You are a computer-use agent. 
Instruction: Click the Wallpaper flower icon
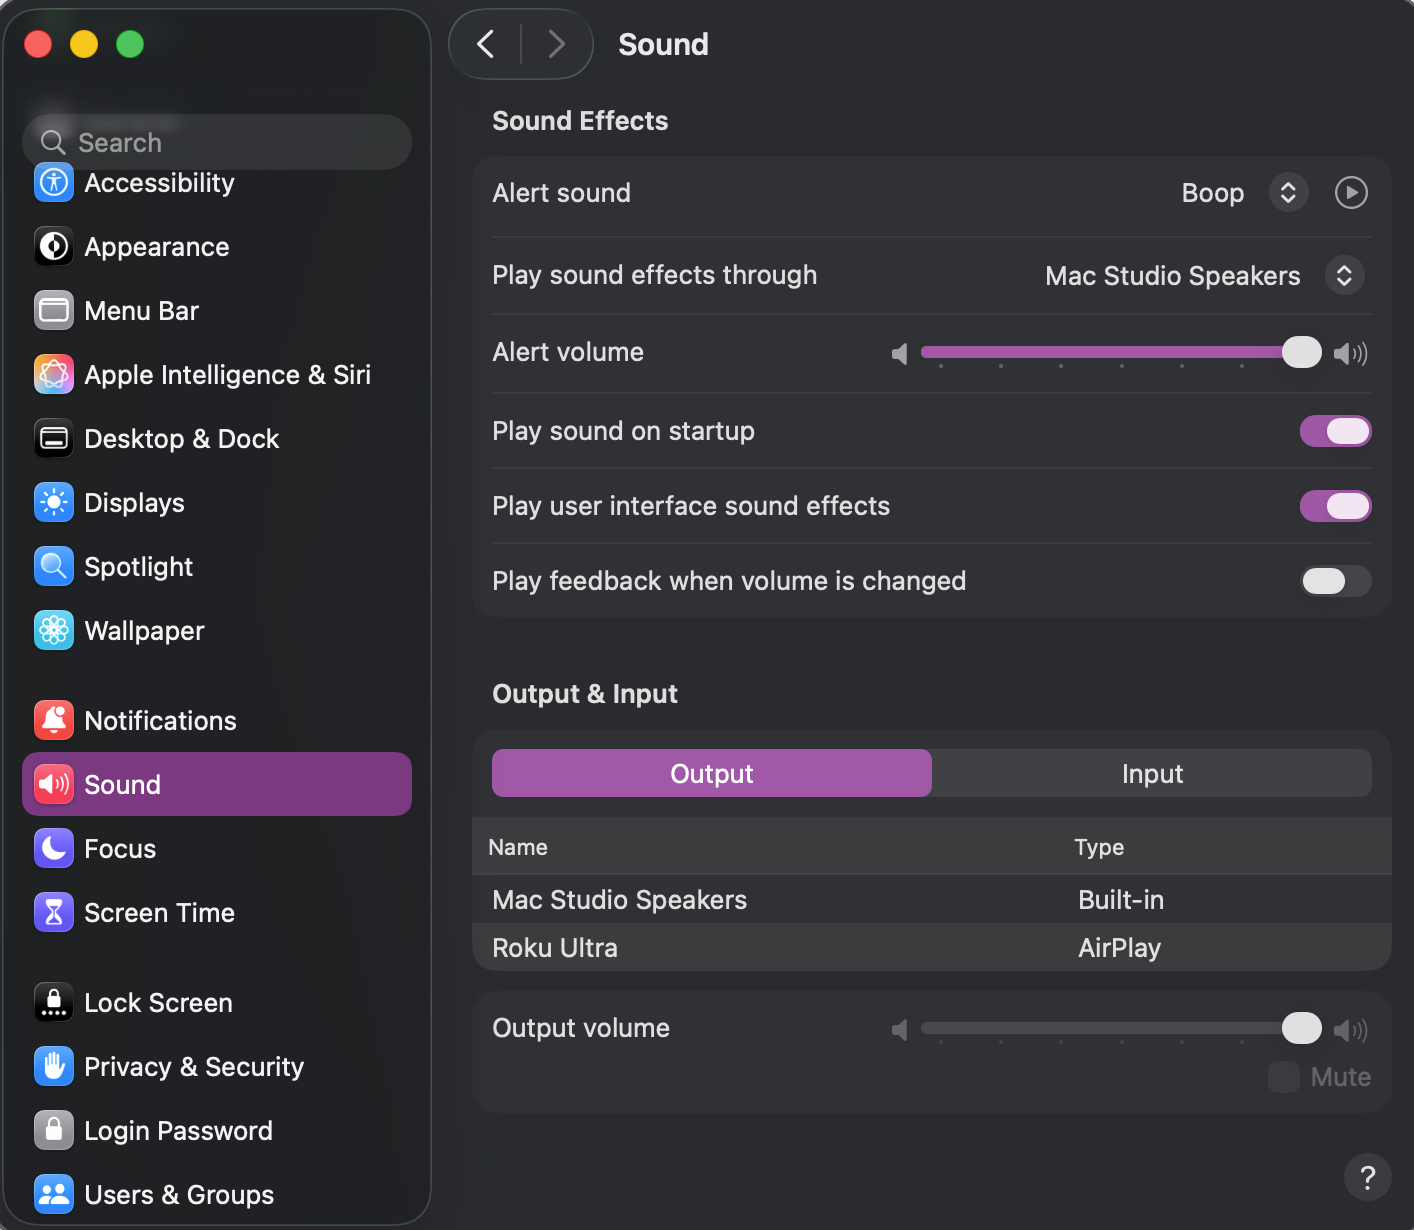click(54, 631)
